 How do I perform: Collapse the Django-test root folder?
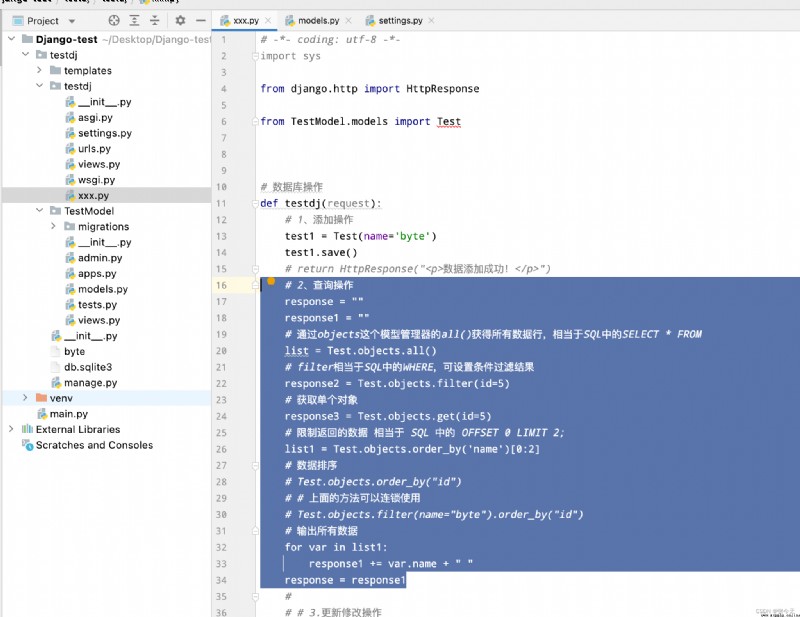pyautogui.click(x=11, y=39)
